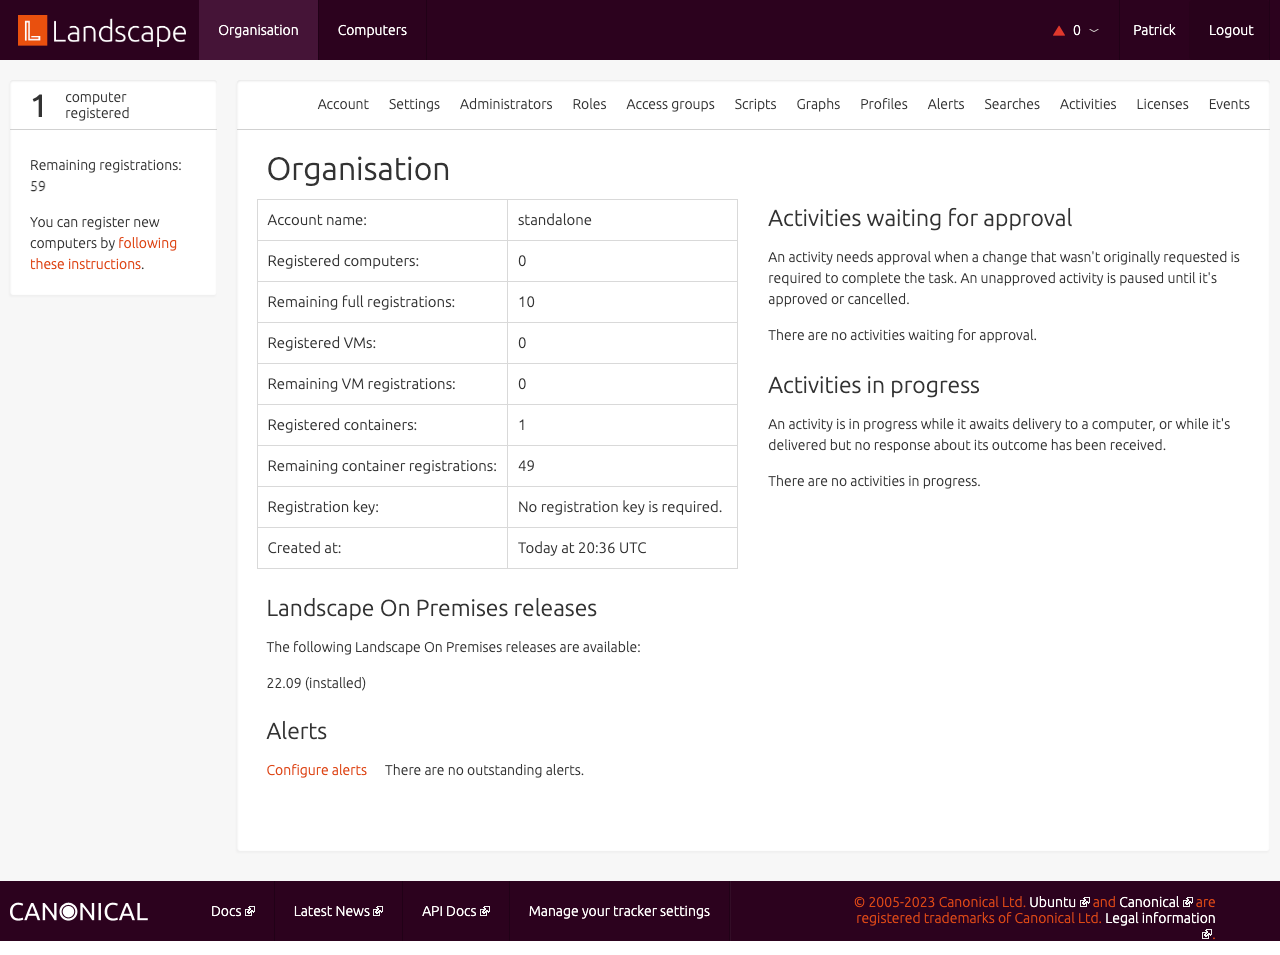Open the Computers top navigation tab
The height and width of the screenshot is (955, 1280).
pos(372,30)
